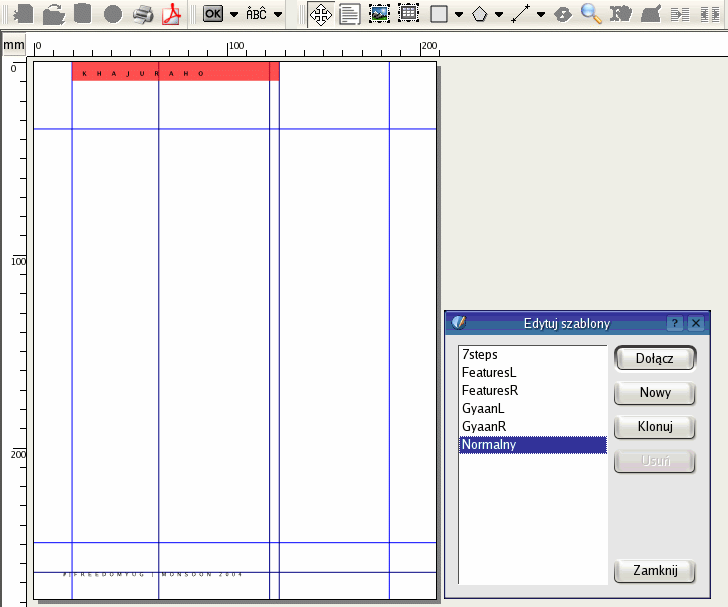Export as PDF using the PDF icon
Screen dimensions: 728x607
[174, 14]
